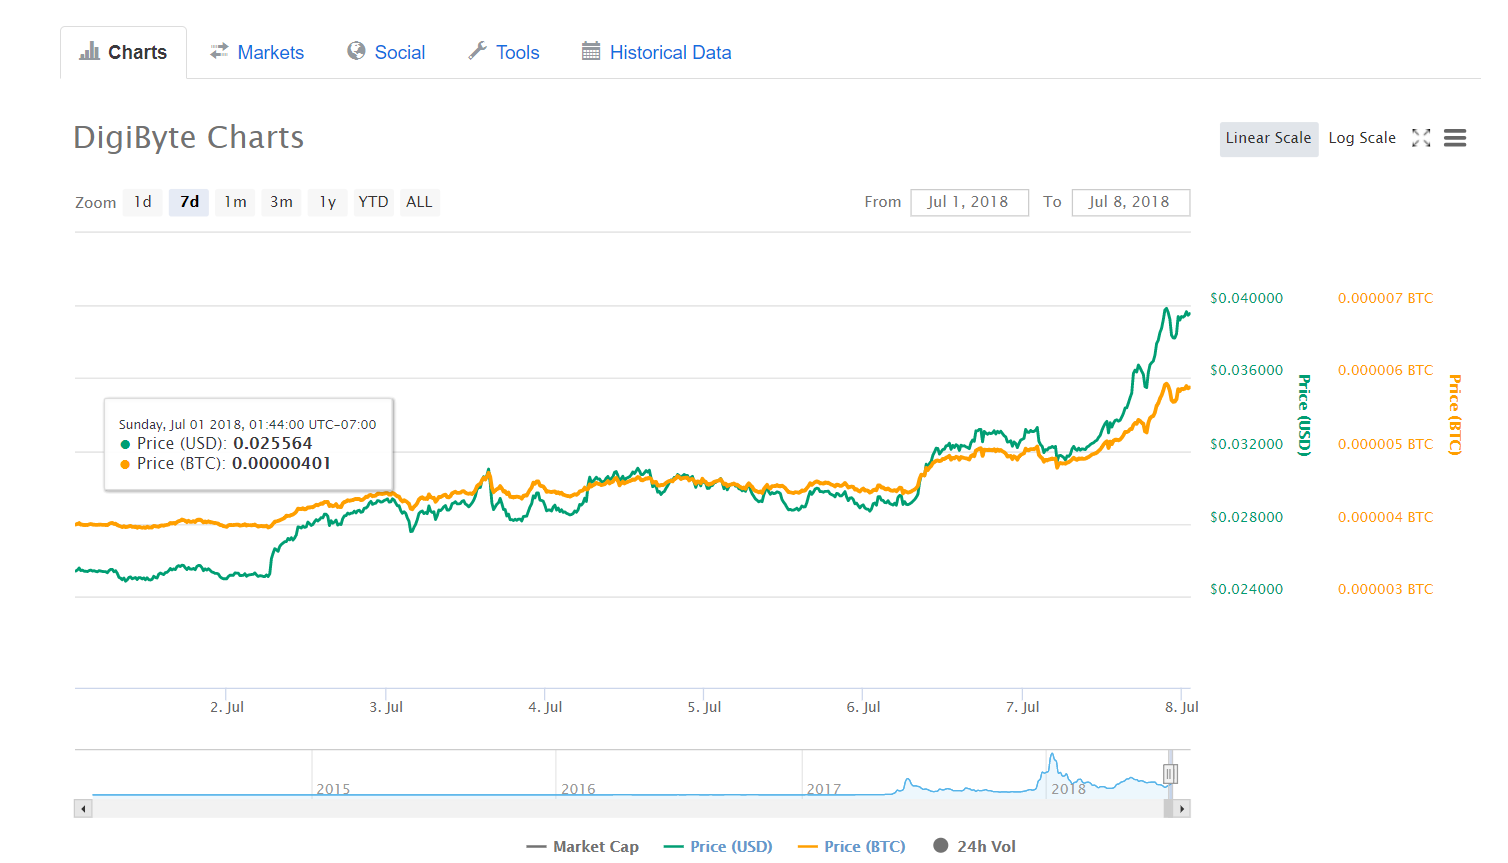The height and width of the screenshot is (863, 1508).
Task: Switch to the Markets tab
Action: (257, 52)
